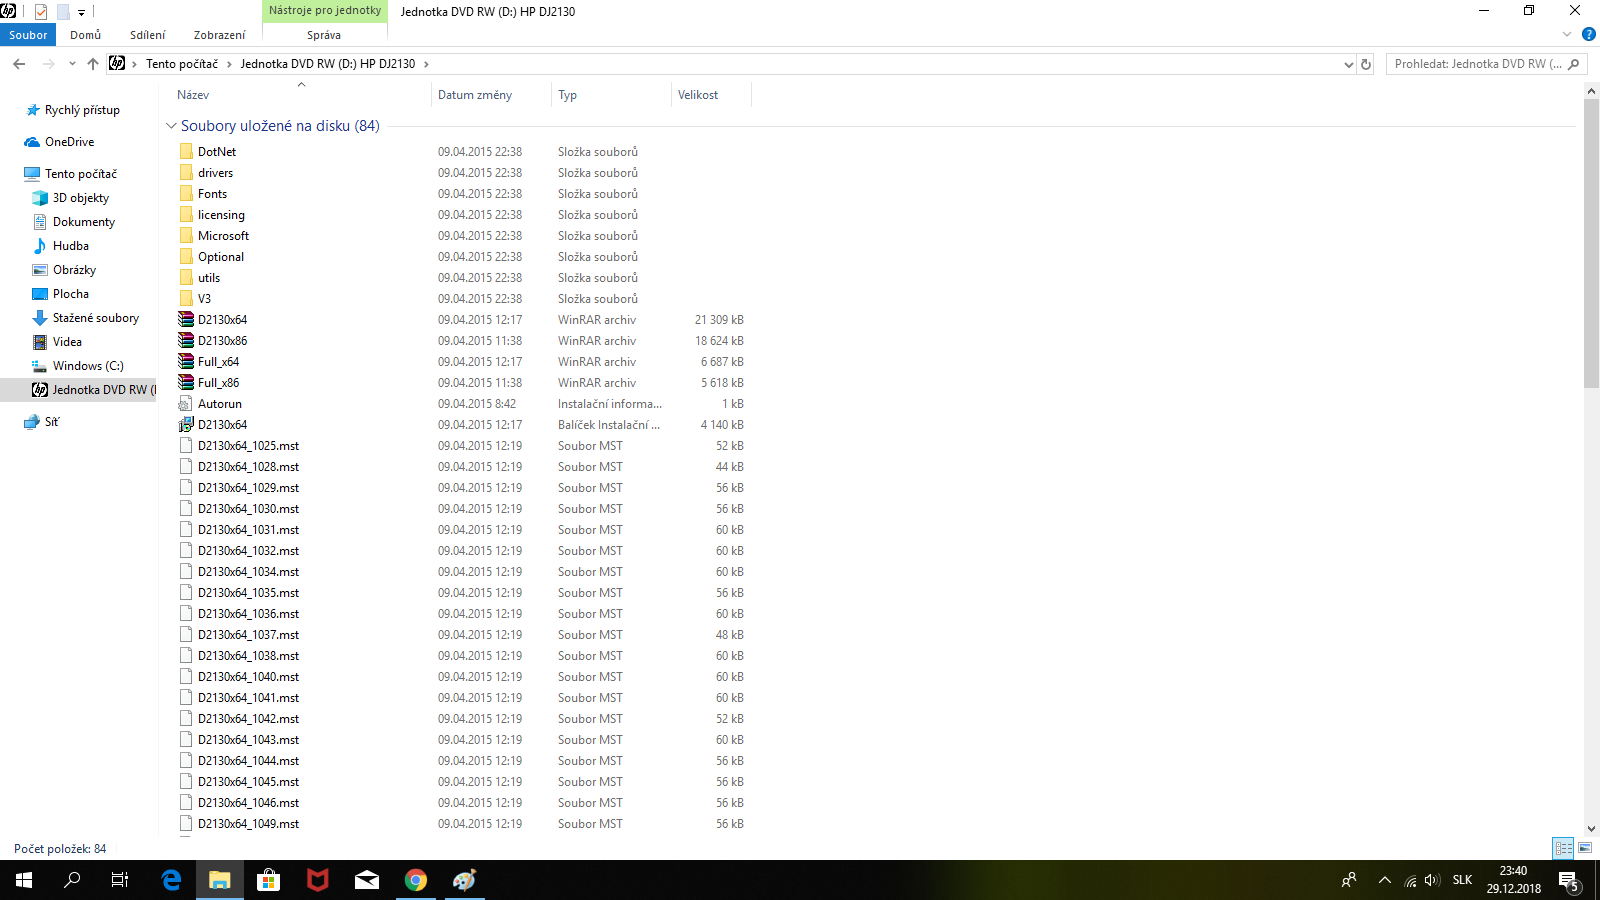The width and height of the screenshot is (1600, 900).
Task: Click the Up one level arrow
Action: [93, 64]
